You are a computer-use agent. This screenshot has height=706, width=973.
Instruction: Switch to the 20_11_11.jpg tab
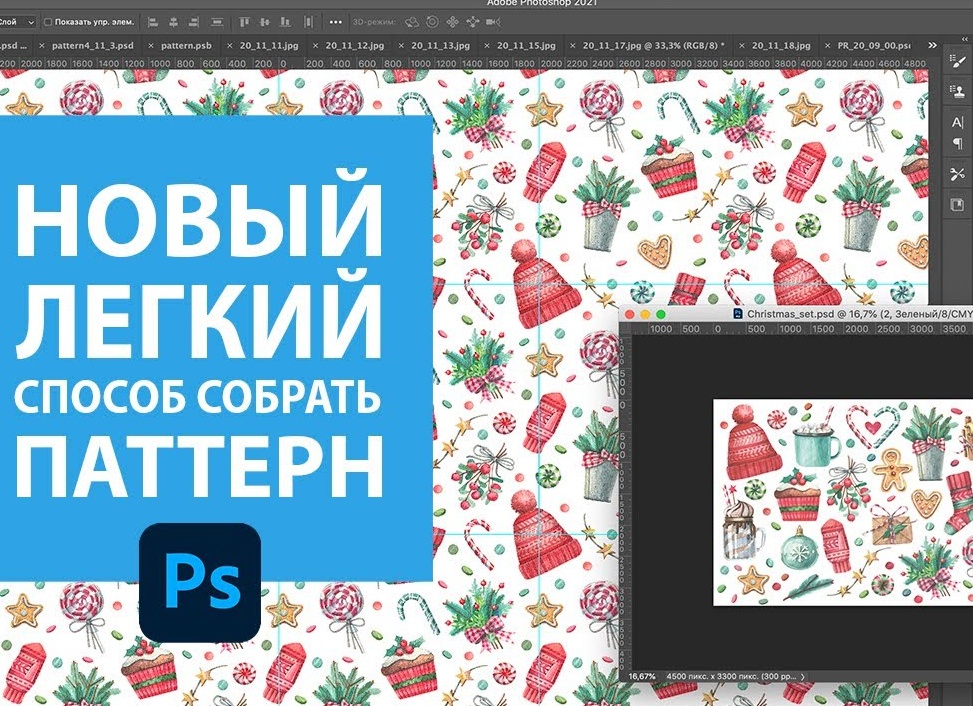(x=269, y=46)
